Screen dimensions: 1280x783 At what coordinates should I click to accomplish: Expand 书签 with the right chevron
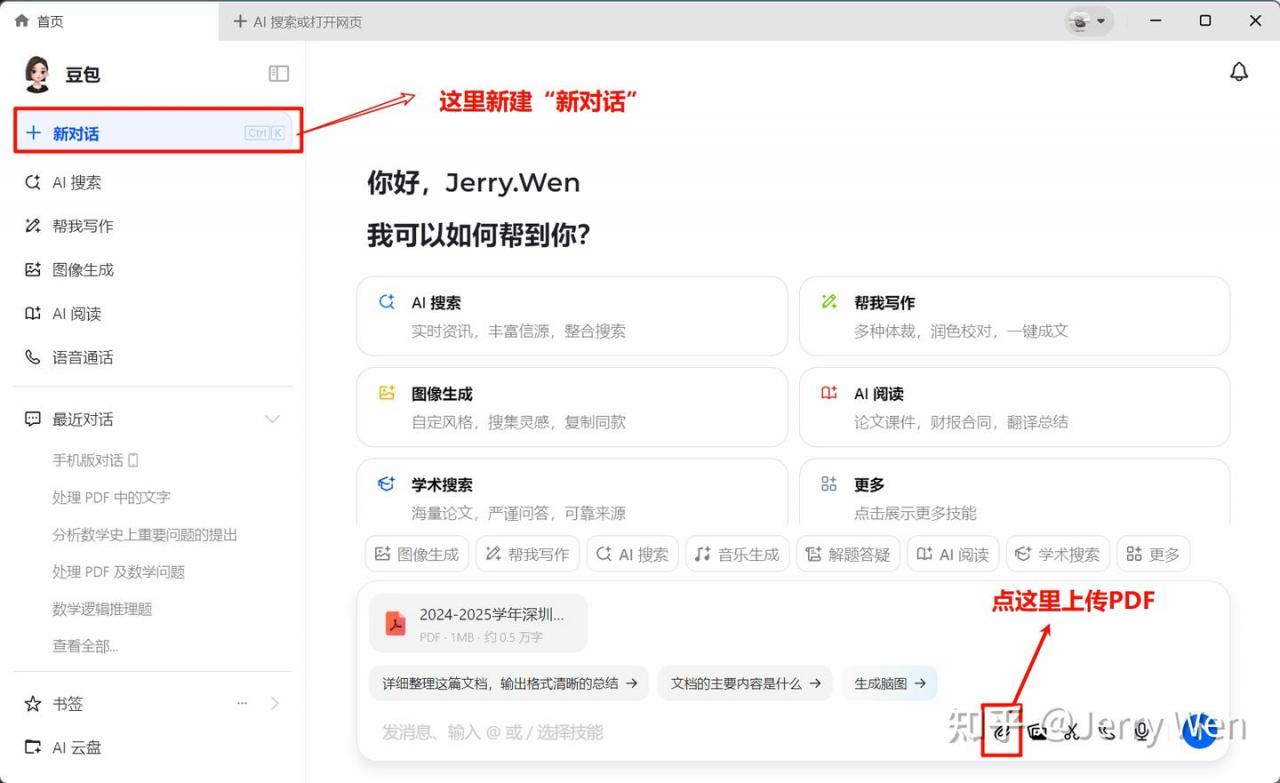pos(275,704)
